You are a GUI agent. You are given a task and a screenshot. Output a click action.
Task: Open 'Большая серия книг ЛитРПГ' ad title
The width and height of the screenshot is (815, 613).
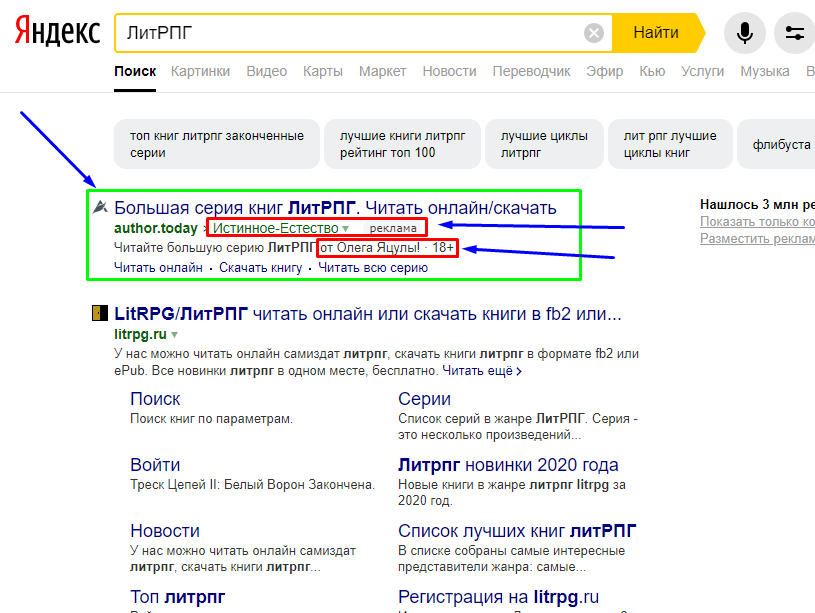point(335,208)
